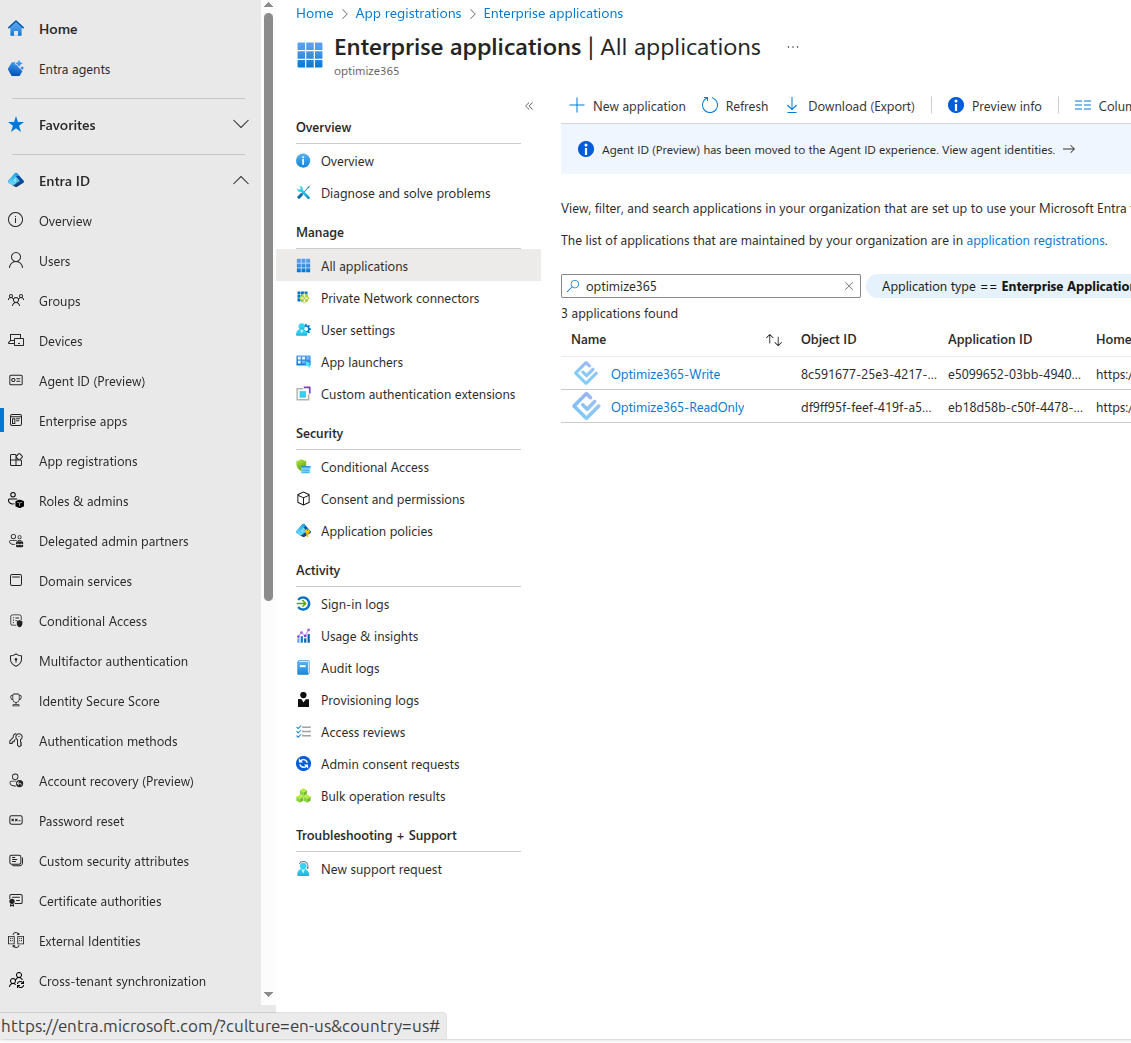Create a New application from the toolbar
Viewport: 1131px width, 1043px height.
(x=627, y=105)
